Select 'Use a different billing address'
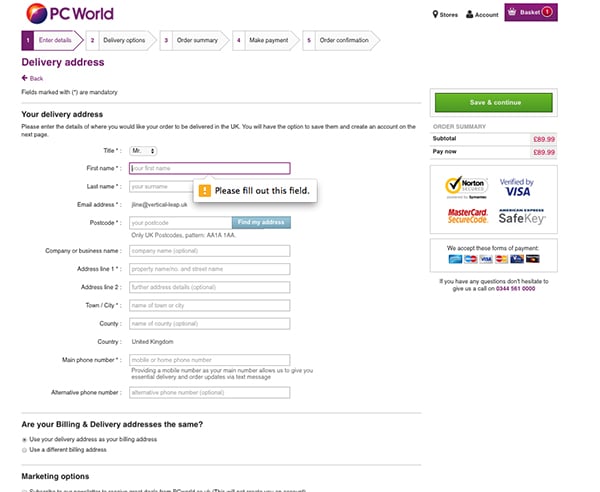The image size is (600, 492). [x=24, y=450]
